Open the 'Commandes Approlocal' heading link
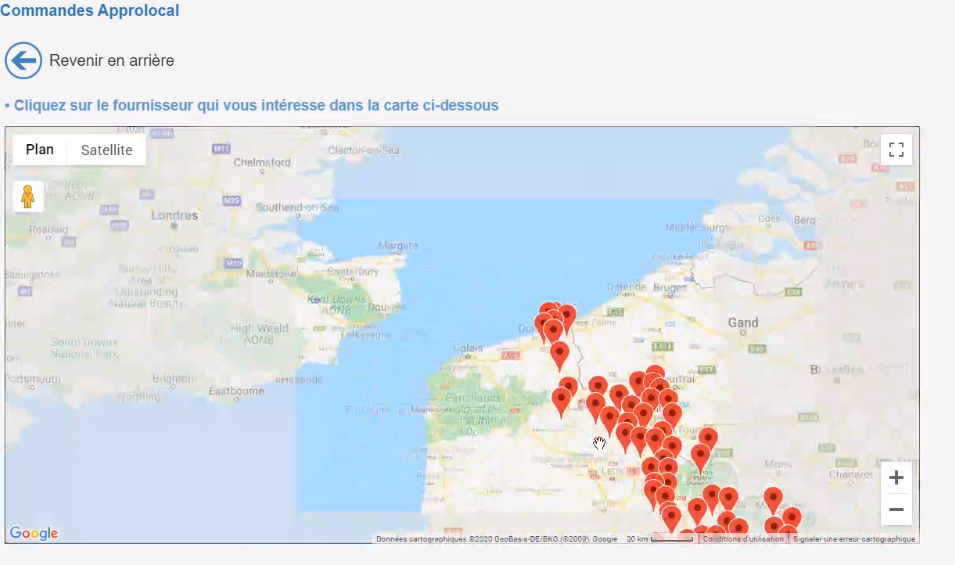Image resolution: width=955 pixels, height=565 pixels. click(x=90, y=10)
